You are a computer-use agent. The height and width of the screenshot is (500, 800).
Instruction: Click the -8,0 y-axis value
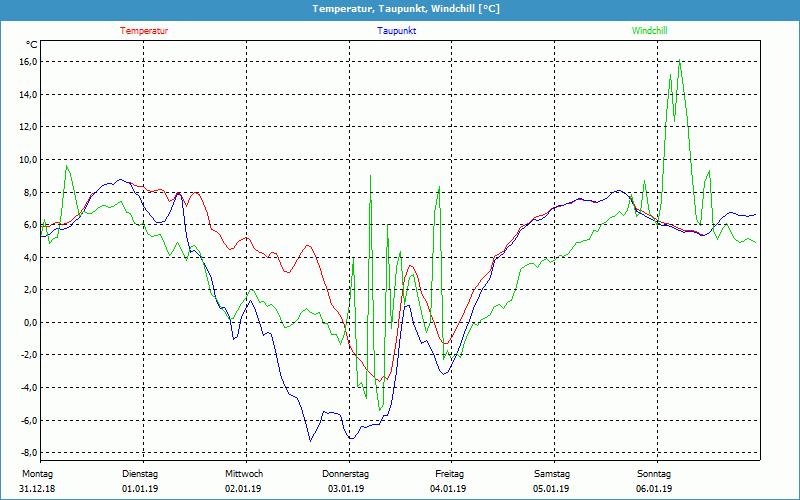[29, 453]
